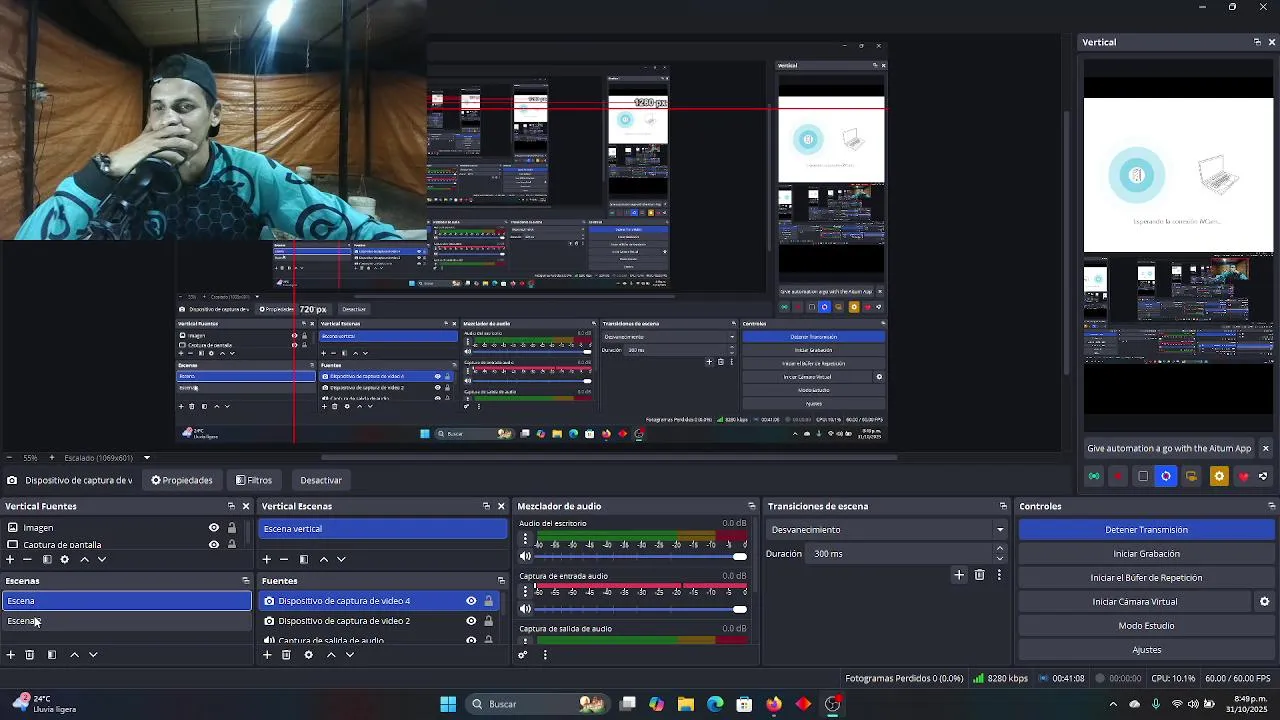Enable Modo Estudio
1280x720 pixels.
point(1146,626)
